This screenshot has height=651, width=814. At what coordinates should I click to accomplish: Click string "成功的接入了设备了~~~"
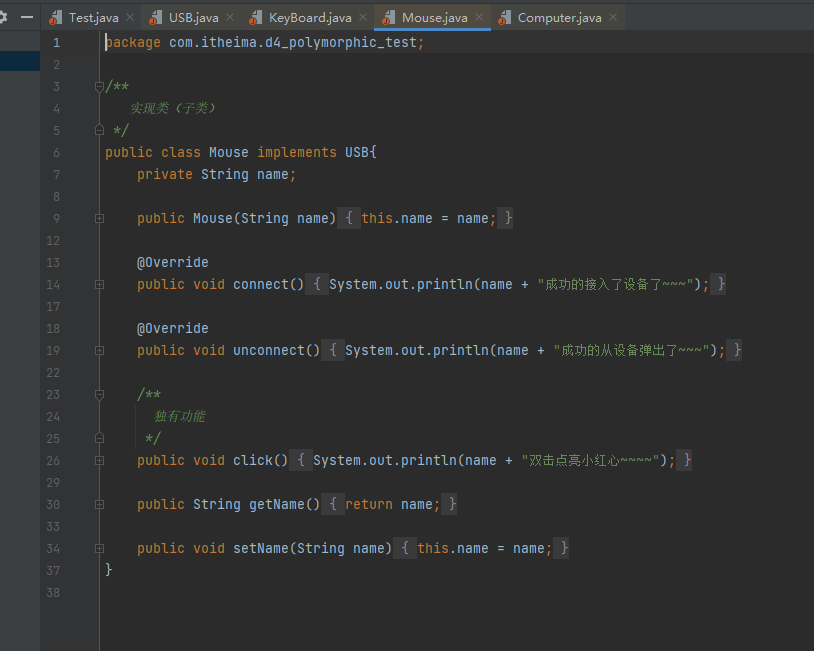615,284
